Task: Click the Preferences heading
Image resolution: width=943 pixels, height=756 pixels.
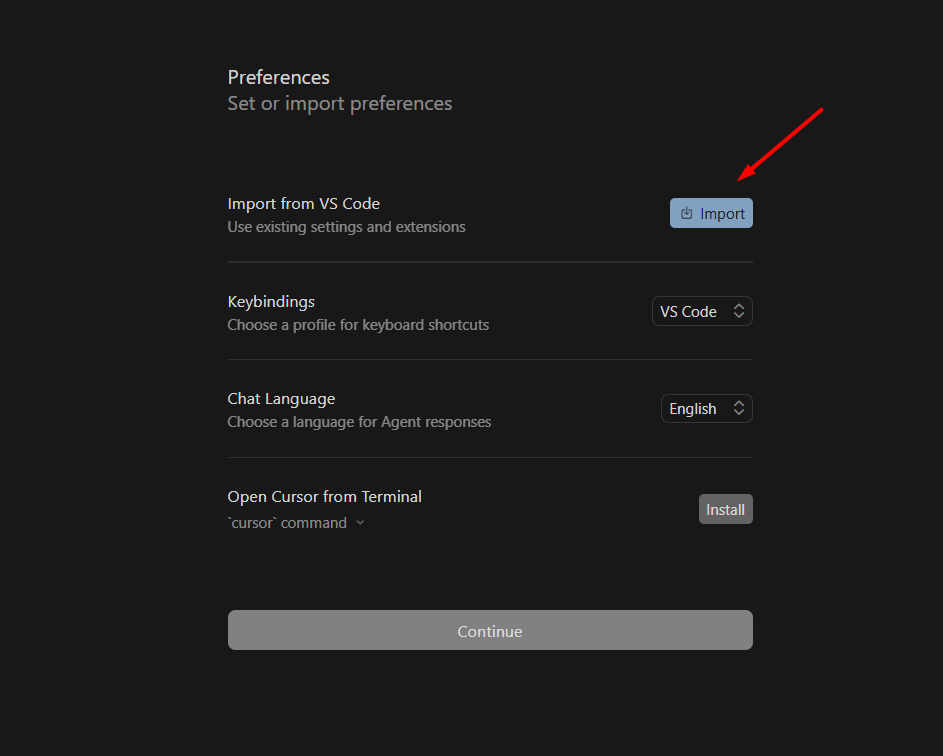Action: pyautogui.click(x=278, y=77)
